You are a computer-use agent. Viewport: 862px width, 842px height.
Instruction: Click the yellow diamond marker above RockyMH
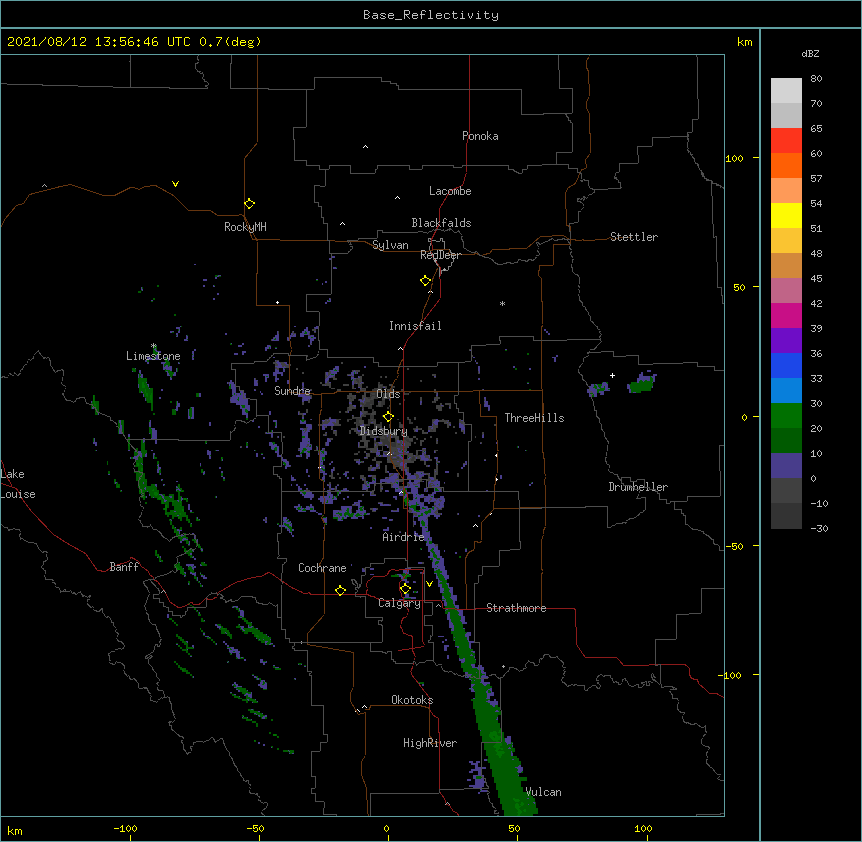coord(249,204)
